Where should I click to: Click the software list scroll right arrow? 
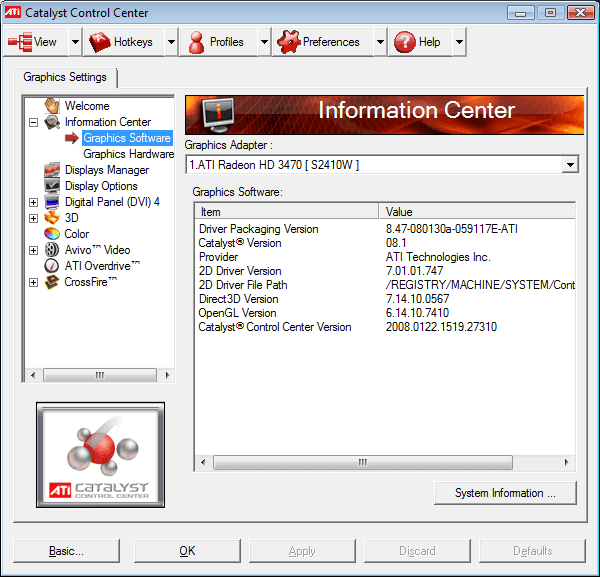click(566, 462)
